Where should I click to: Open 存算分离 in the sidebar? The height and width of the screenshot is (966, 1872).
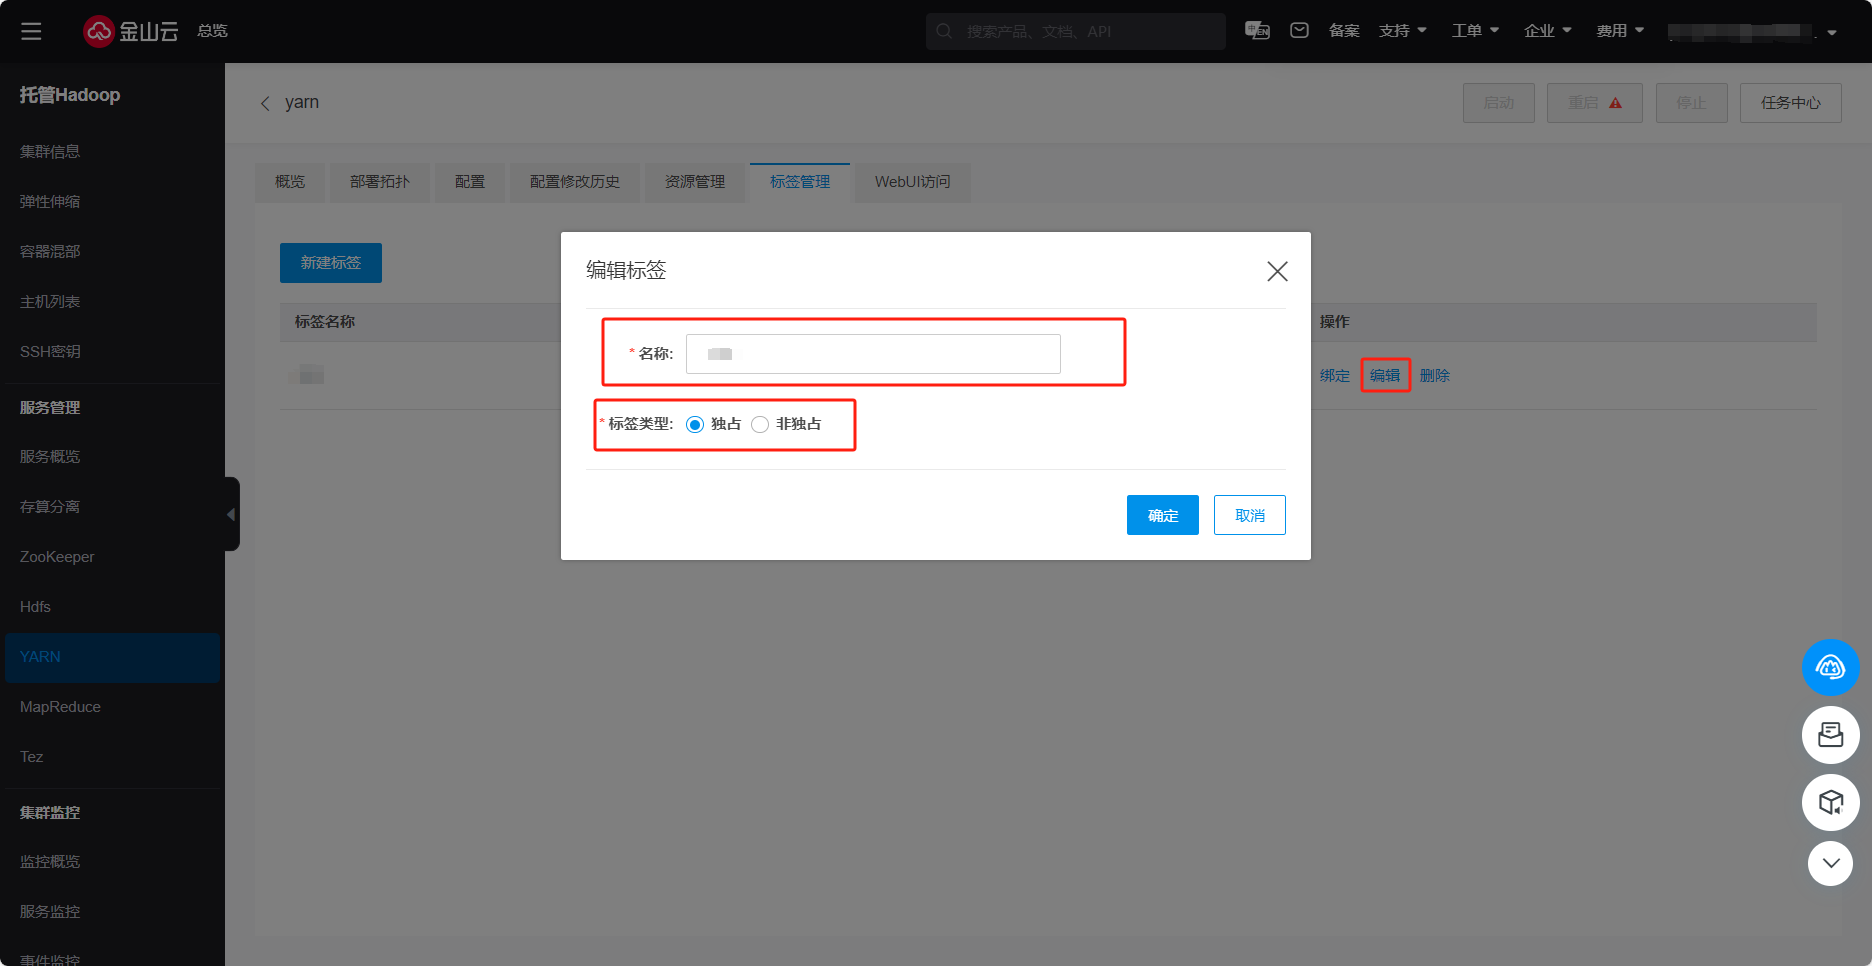pos(50,507)
